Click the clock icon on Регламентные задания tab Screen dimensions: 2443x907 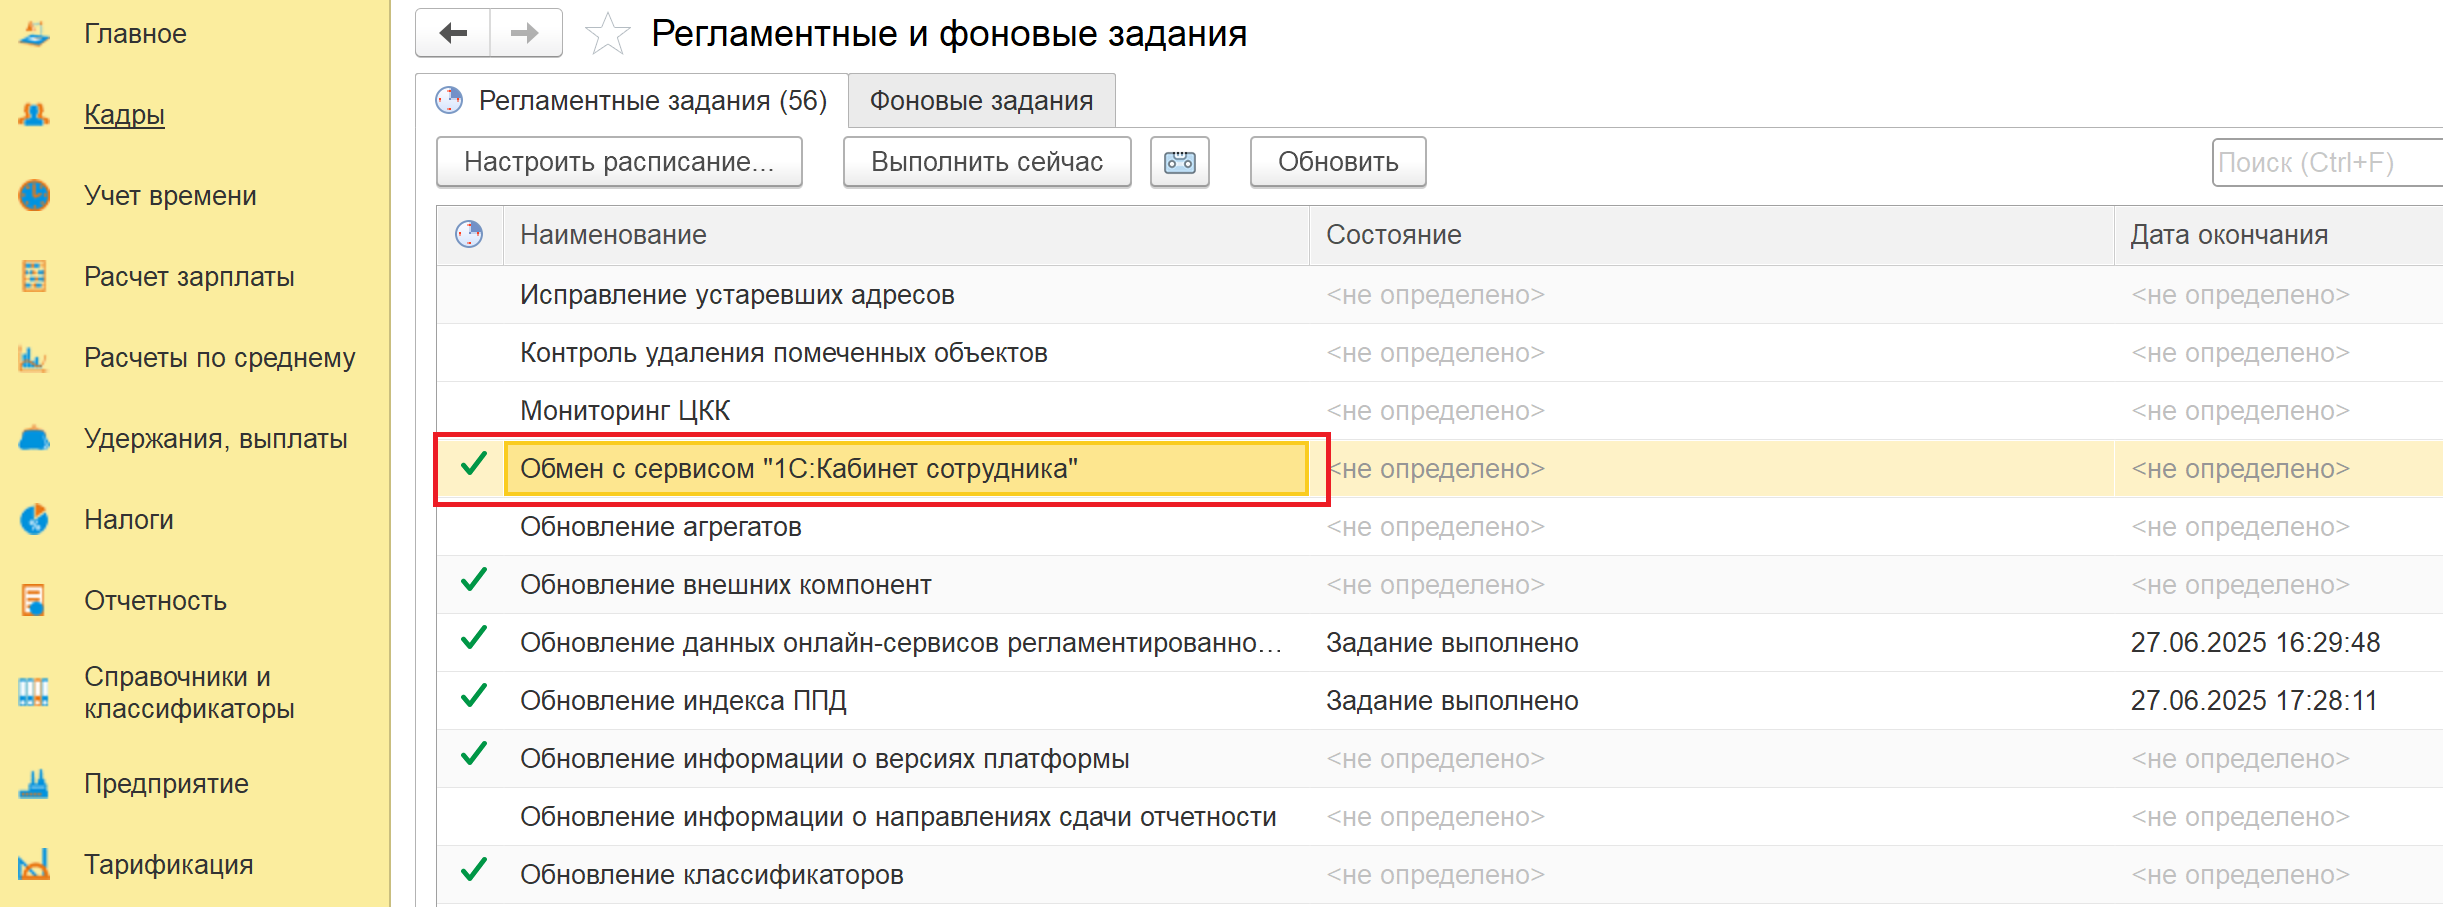[449, 100]
